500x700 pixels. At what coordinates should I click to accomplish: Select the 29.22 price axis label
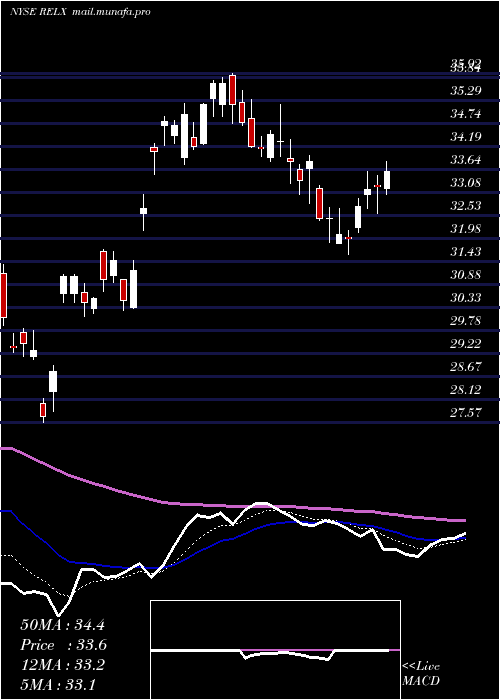(465, 344)
